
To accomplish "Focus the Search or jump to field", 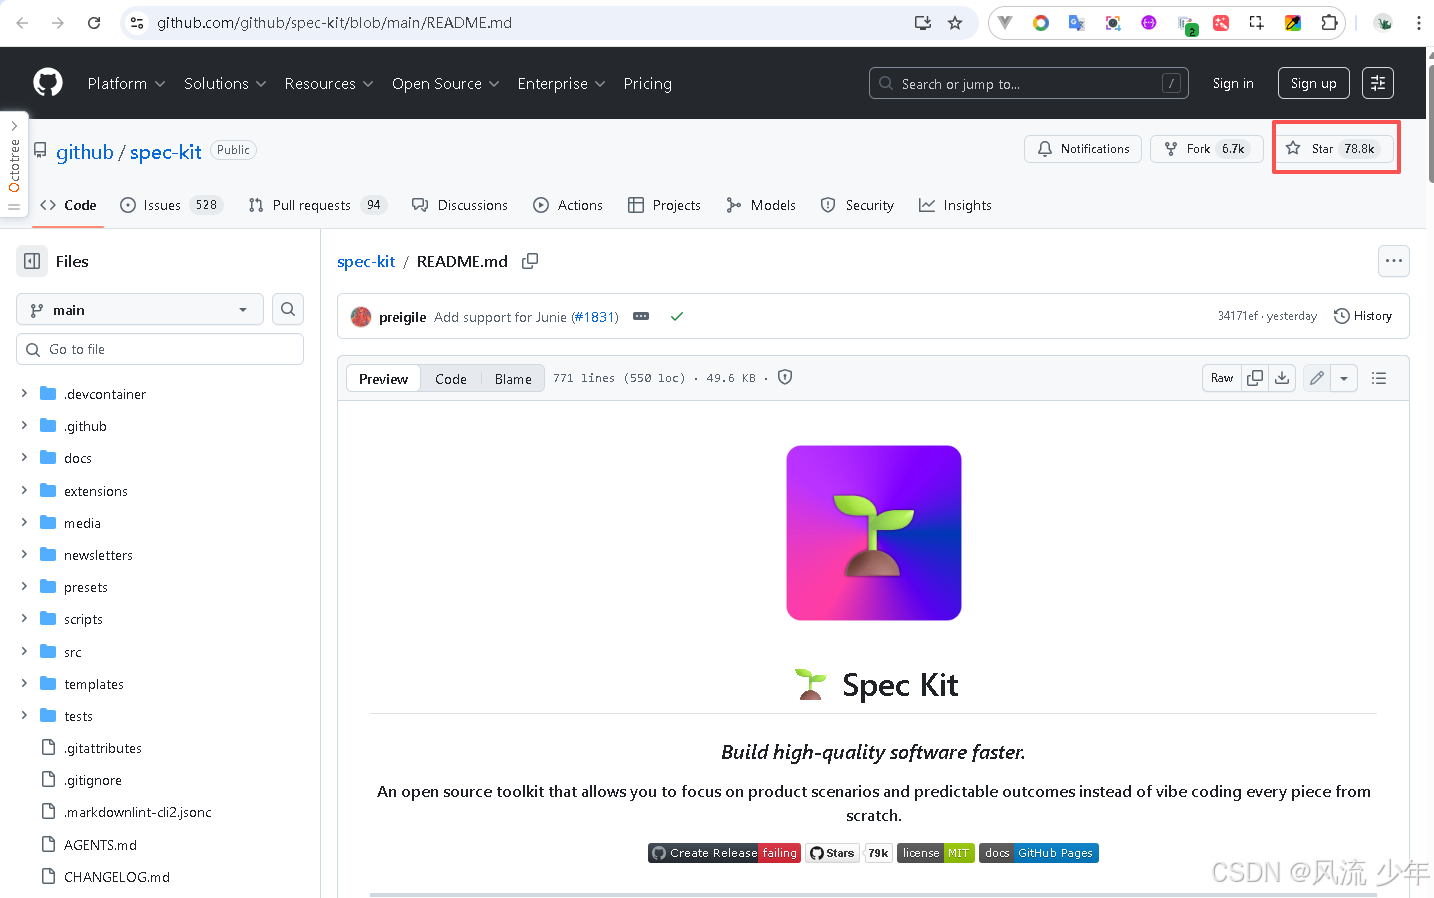I will point(1029,83).
